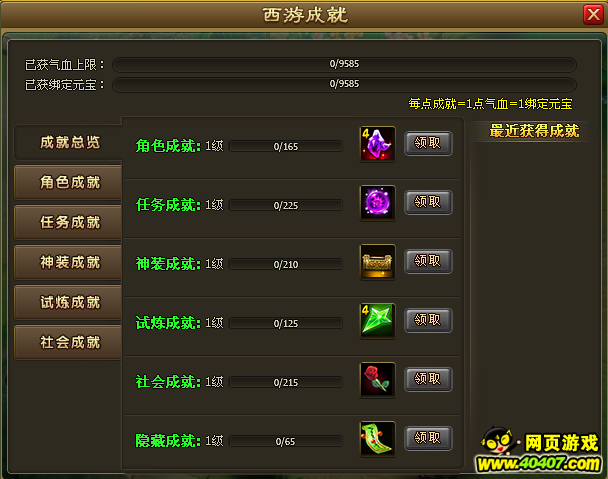Click the purple crystal reward icon
The width and height of the screenshot is (608, 479).
(x=377, y=144)
